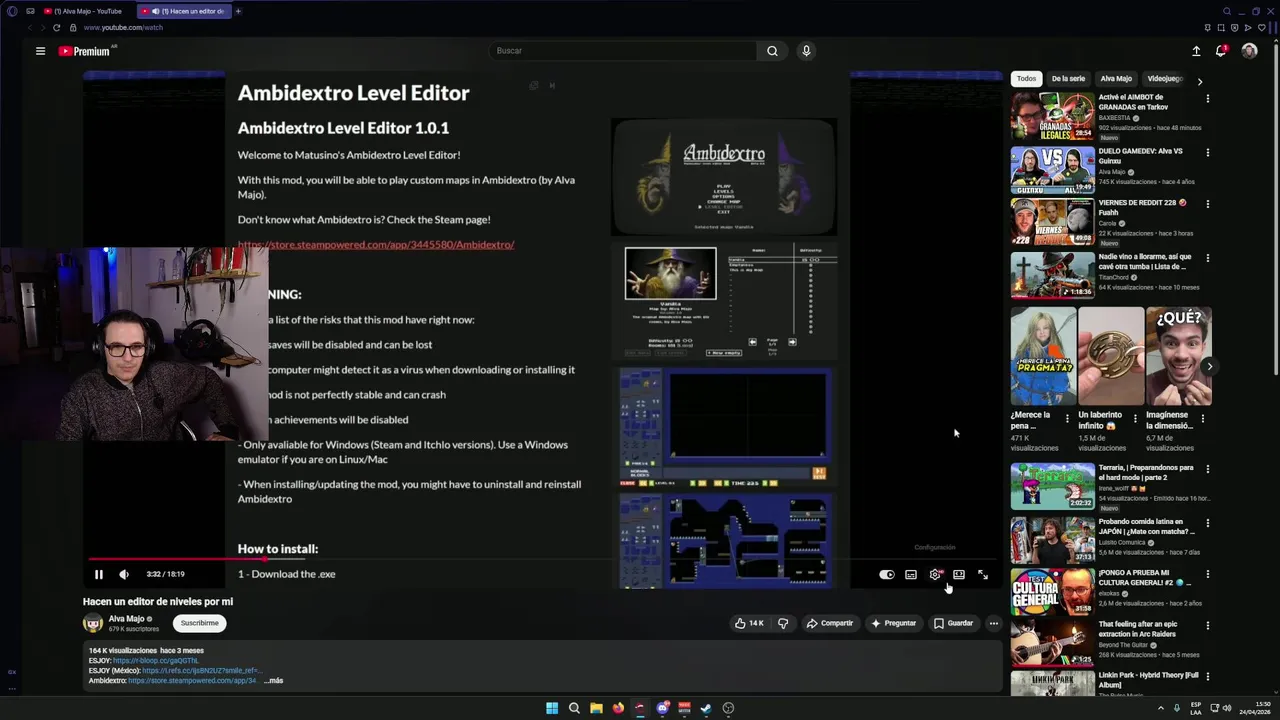Open a new browser tab with plus
1280x720 pixels.
[238, 11]
